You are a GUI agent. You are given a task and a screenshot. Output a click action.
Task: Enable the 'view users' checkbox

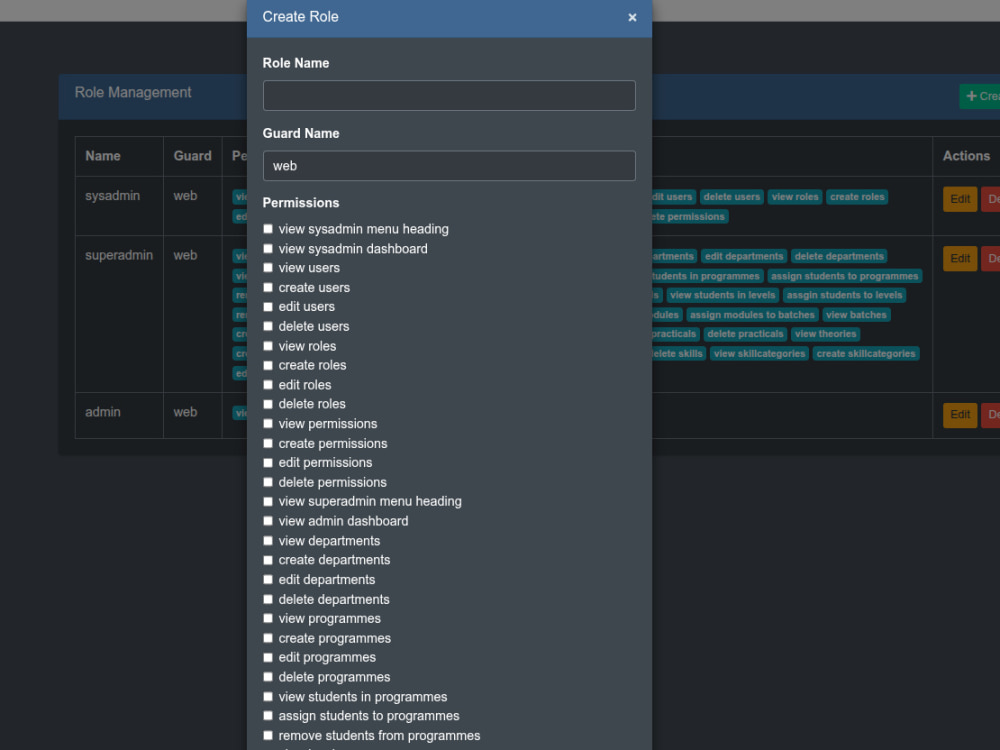pos(268,268)
